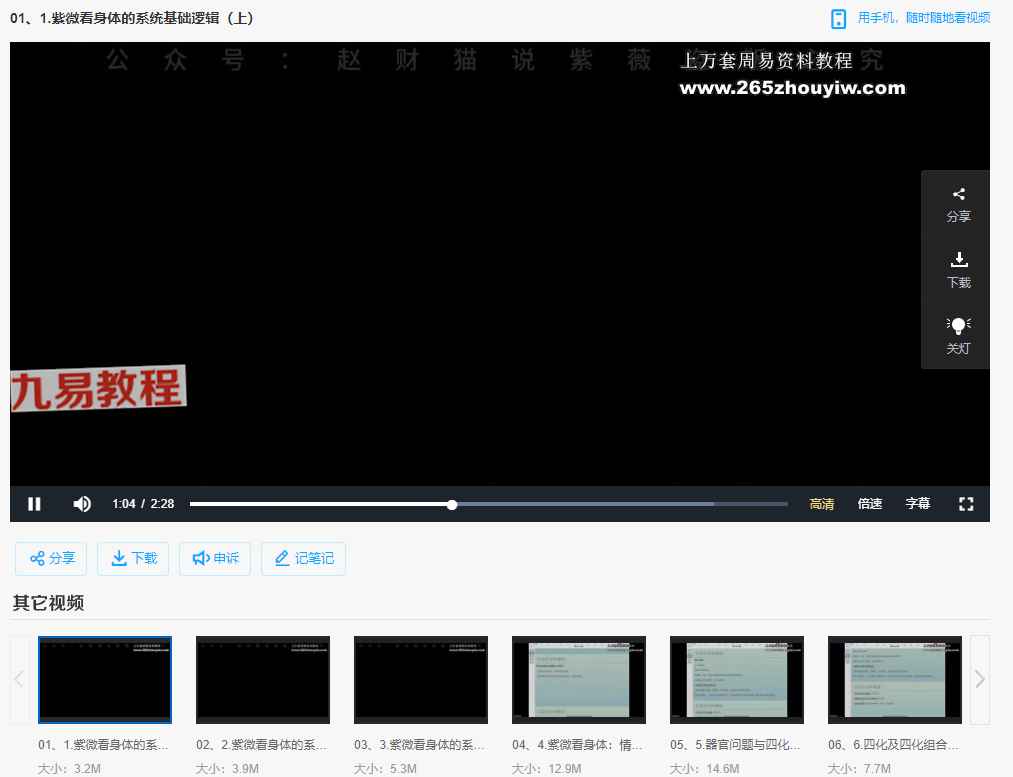Enter fullscreen video mode
The width and height of the screenshot is (1013, 777).
965,504
